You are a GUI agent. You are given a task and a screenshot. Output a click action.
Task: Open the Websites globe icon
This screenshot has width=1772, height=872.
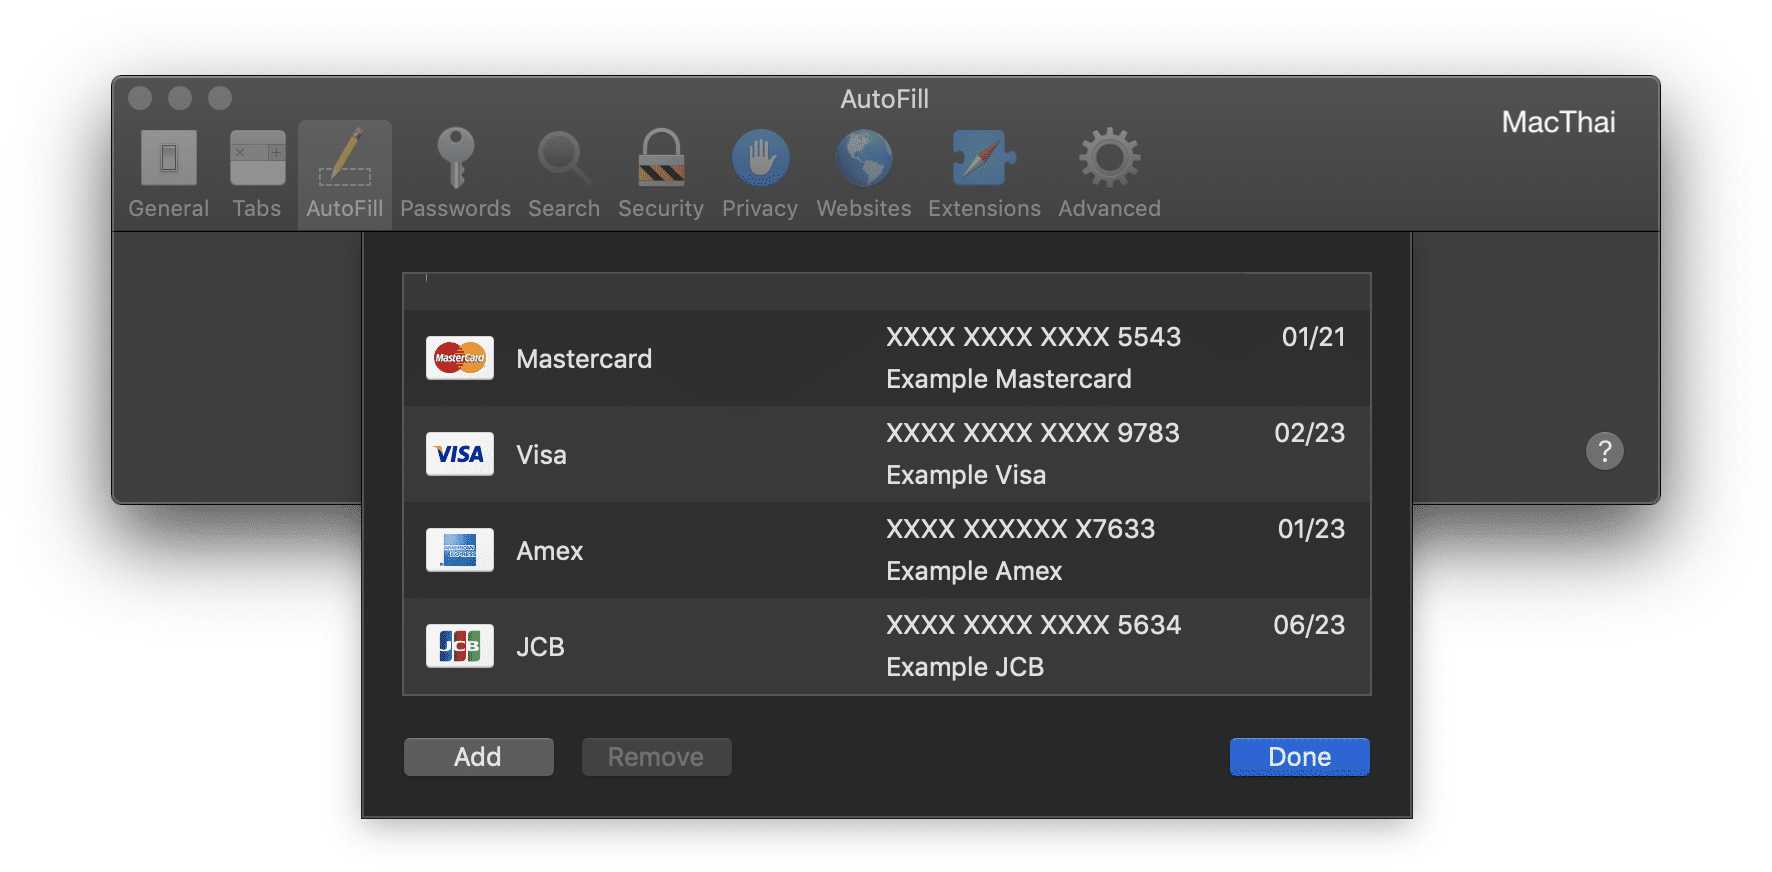click(x=864, y=158)
